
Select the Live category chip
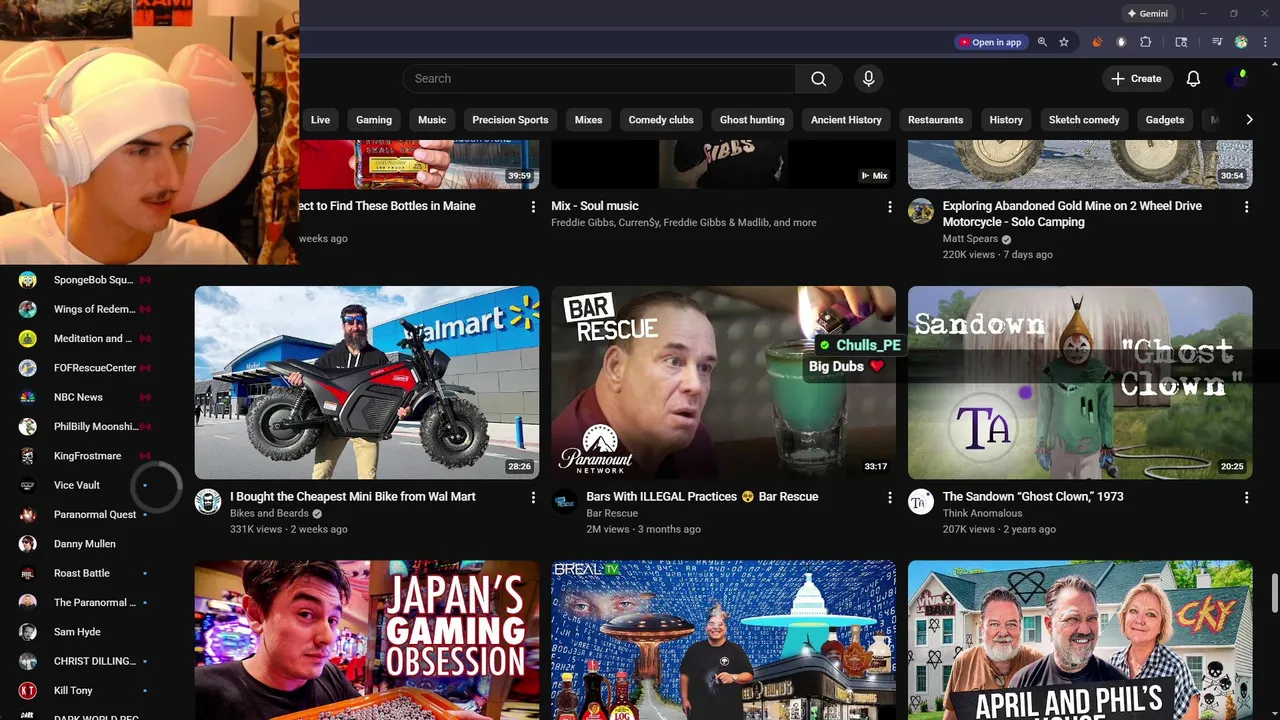click(x=320, y=120)
